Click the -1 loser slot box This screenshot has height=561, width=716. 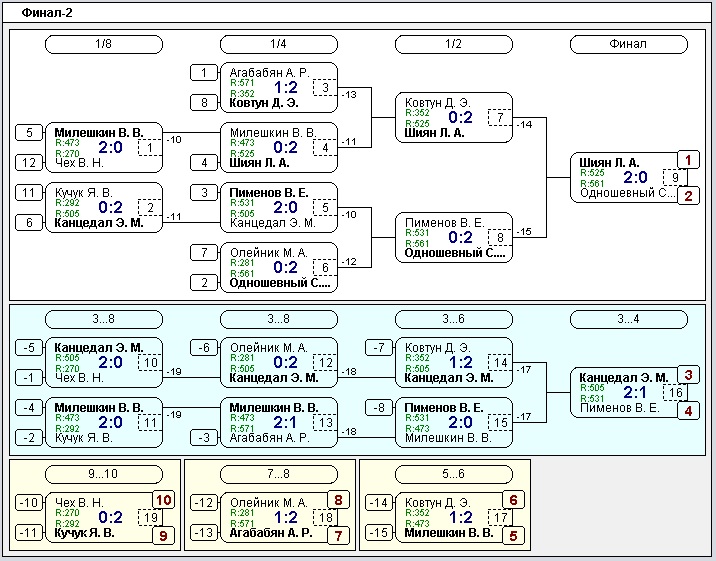pos(29,377)
